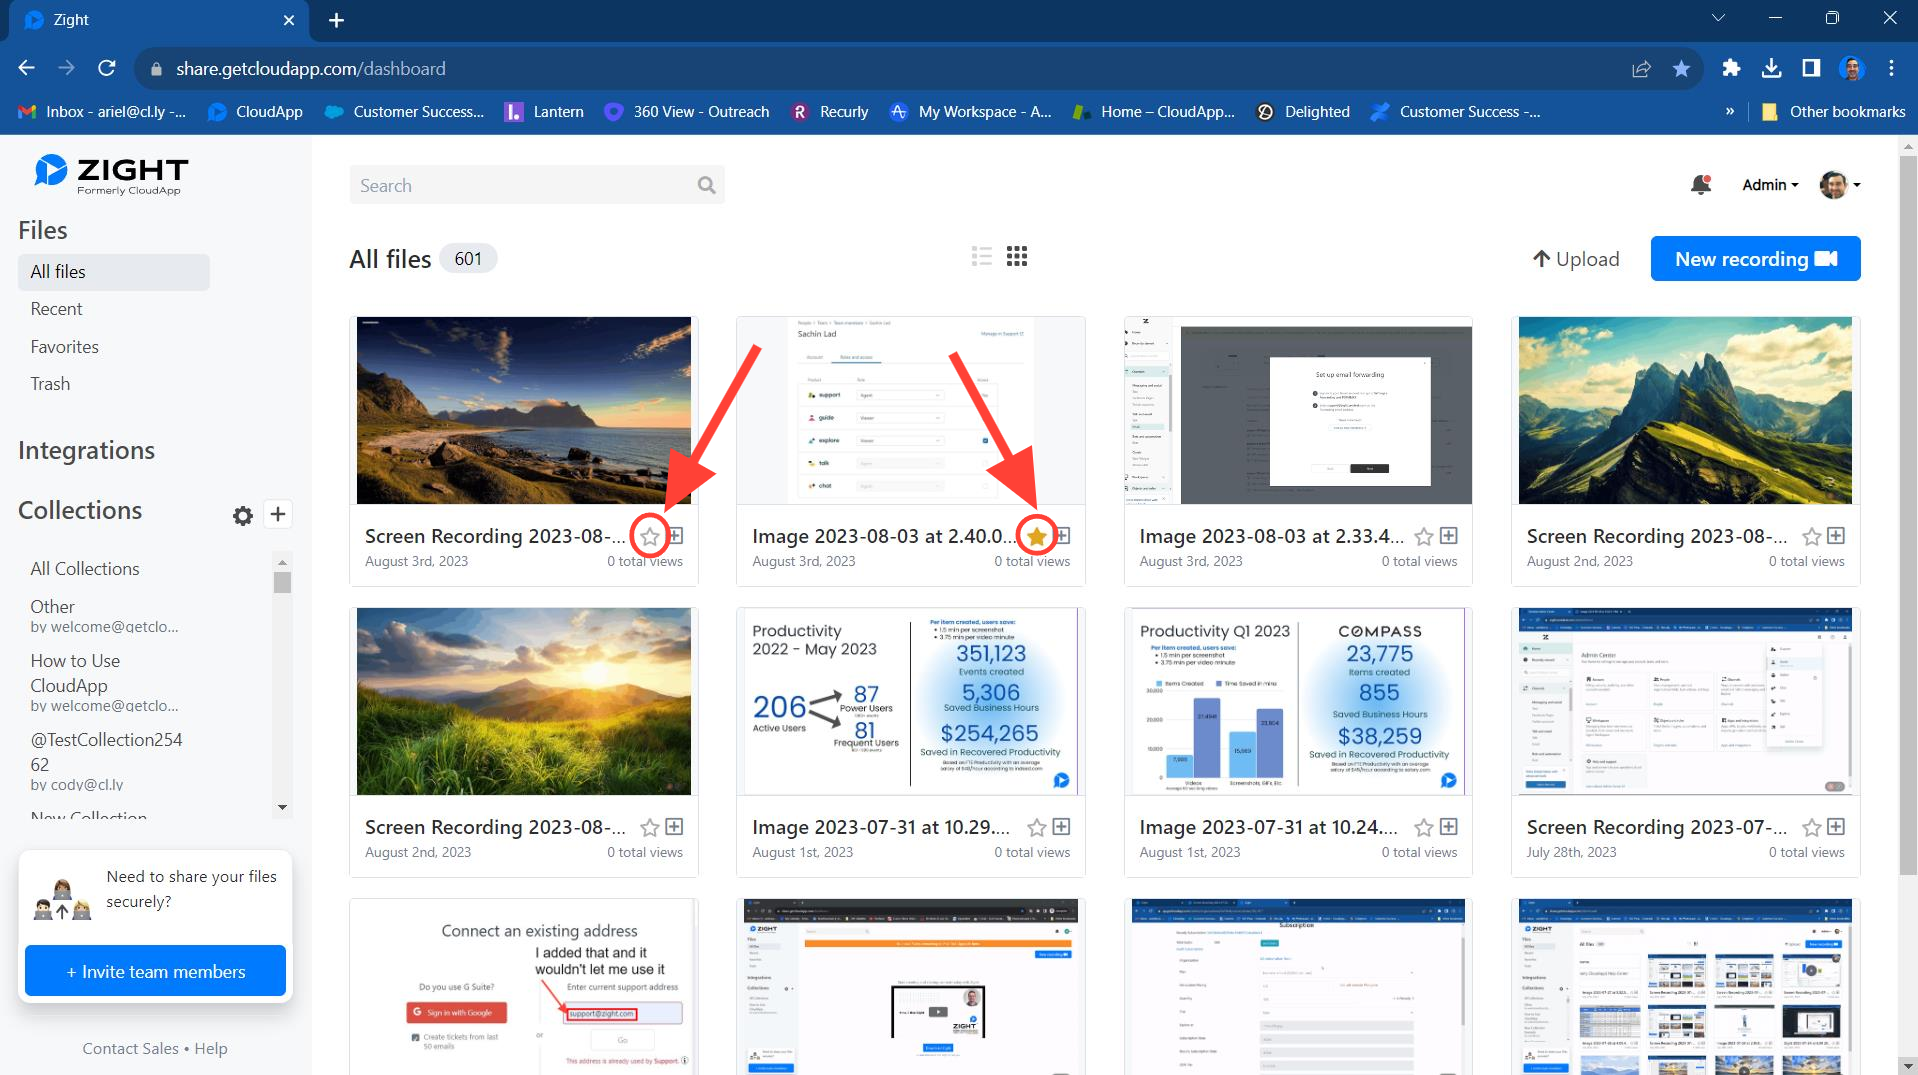Unfavorite Image 2023-08-03 at 2.40.0
The image size is (1918, 1075).
pos(1037,537)
